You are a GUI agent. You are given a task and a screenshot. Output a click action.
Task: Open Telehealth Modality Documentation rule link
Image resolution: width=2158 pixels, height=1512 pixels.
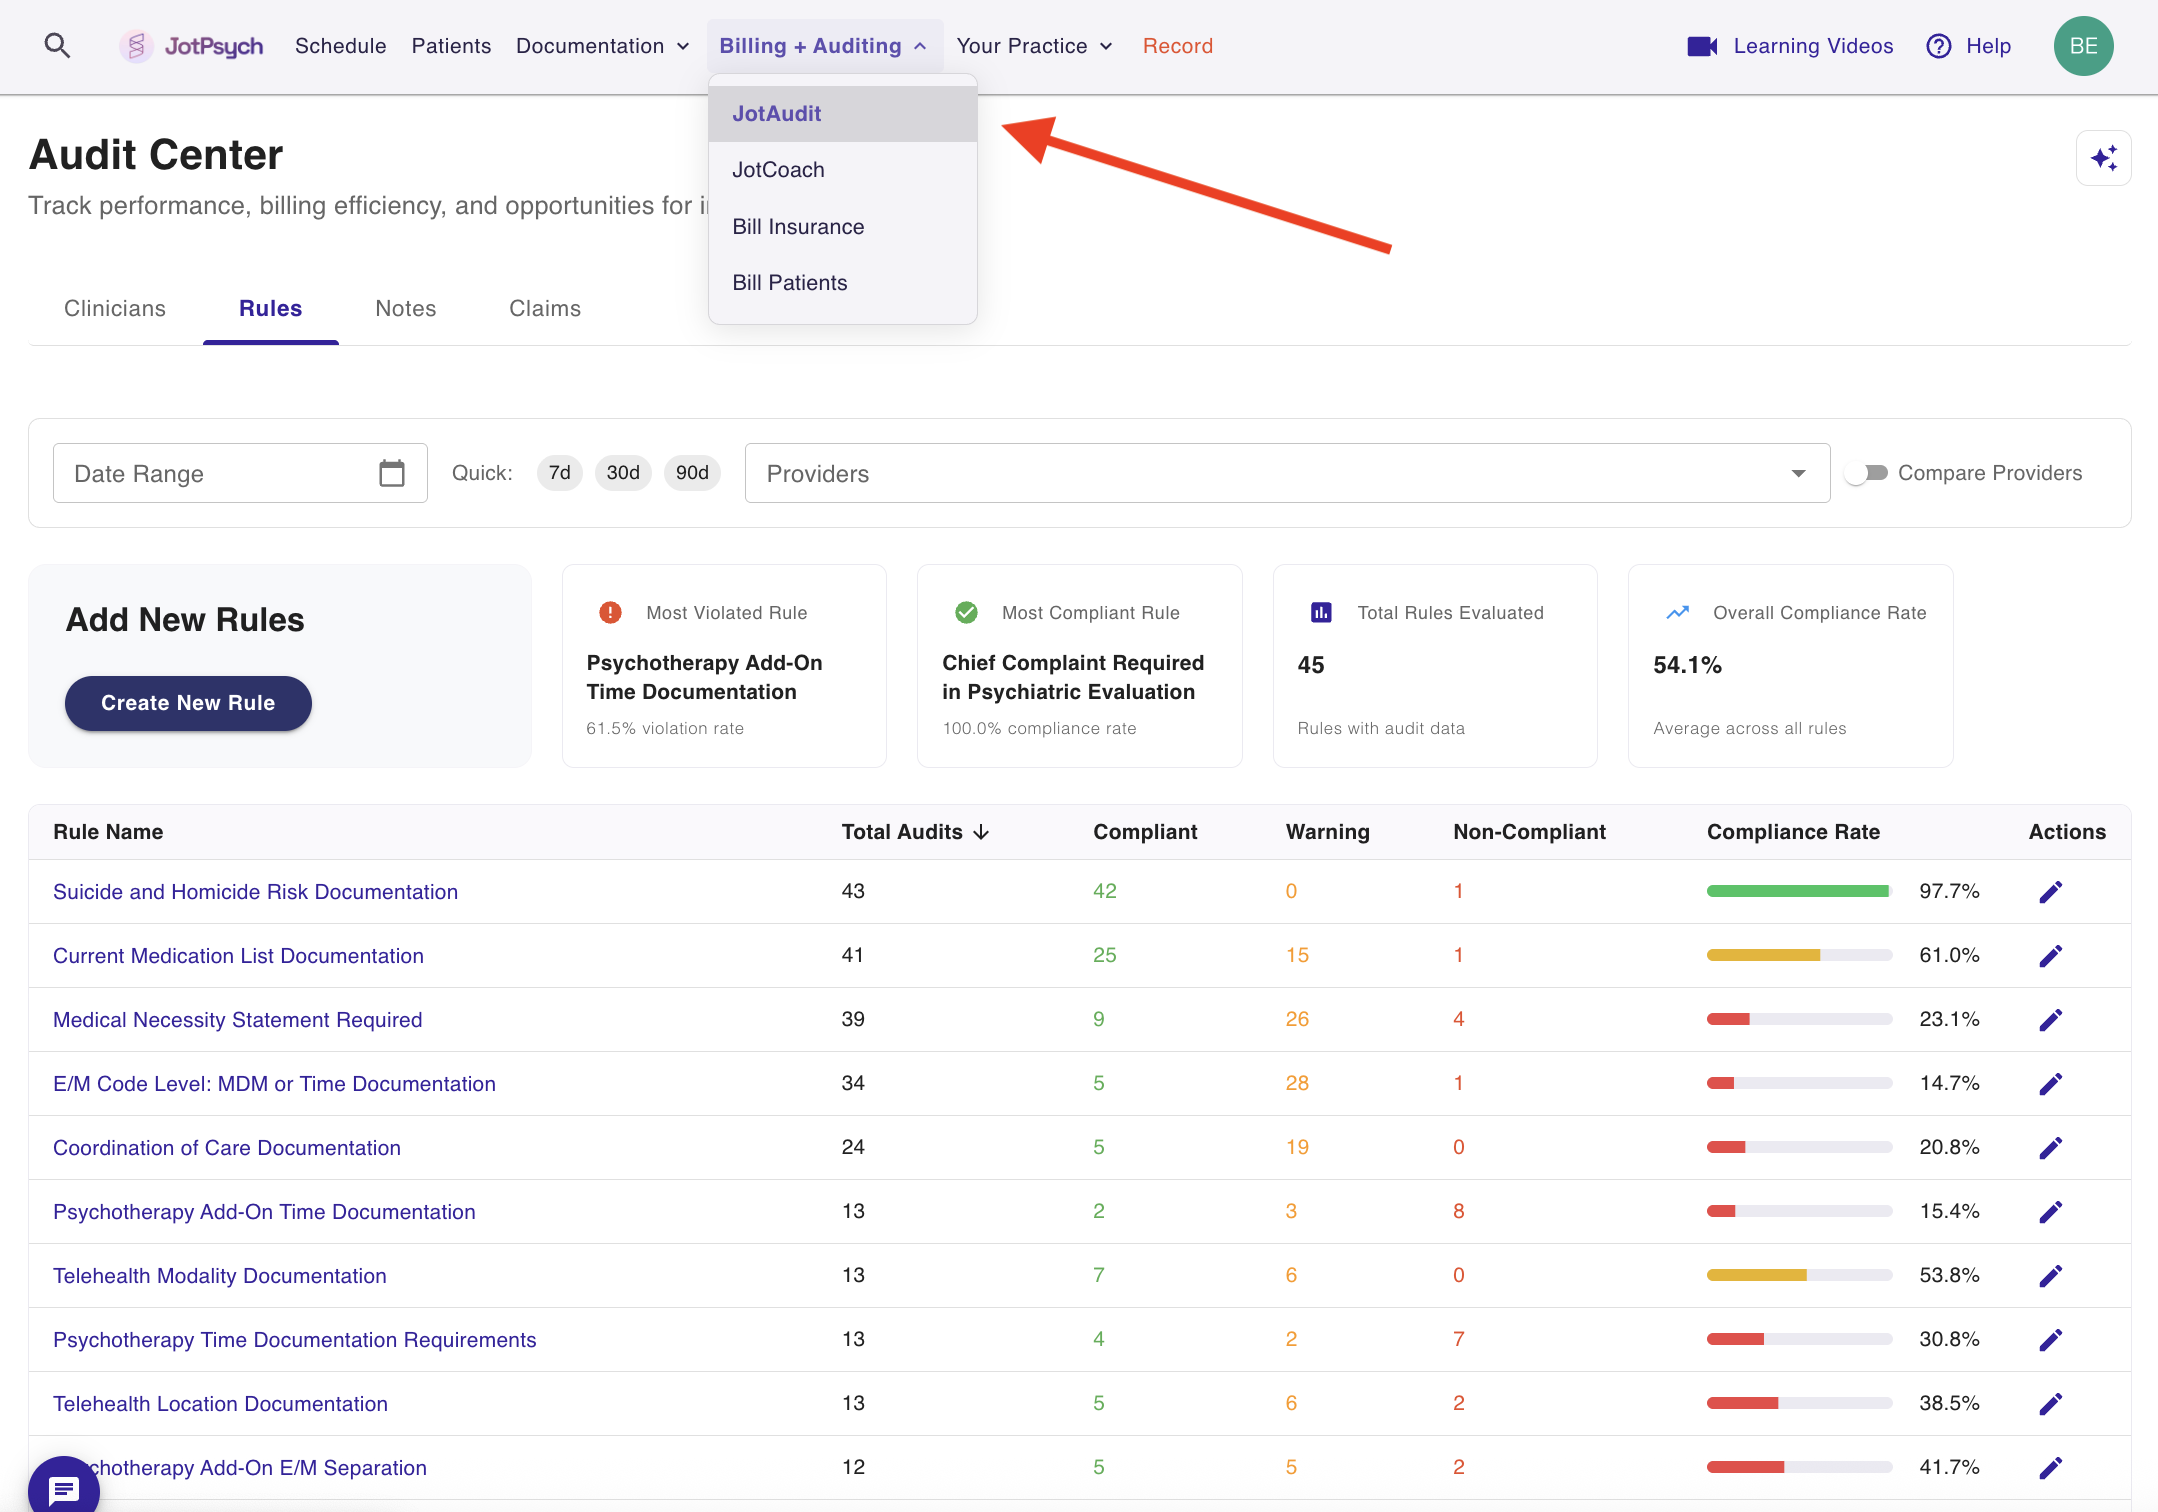[219, 1276]
